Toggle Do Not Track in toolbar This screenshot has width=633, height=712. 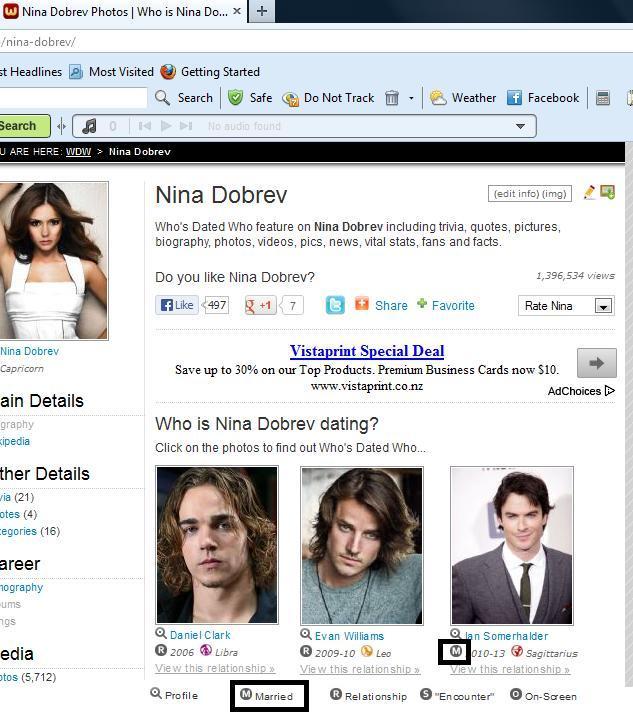click(x=328, y=98)
